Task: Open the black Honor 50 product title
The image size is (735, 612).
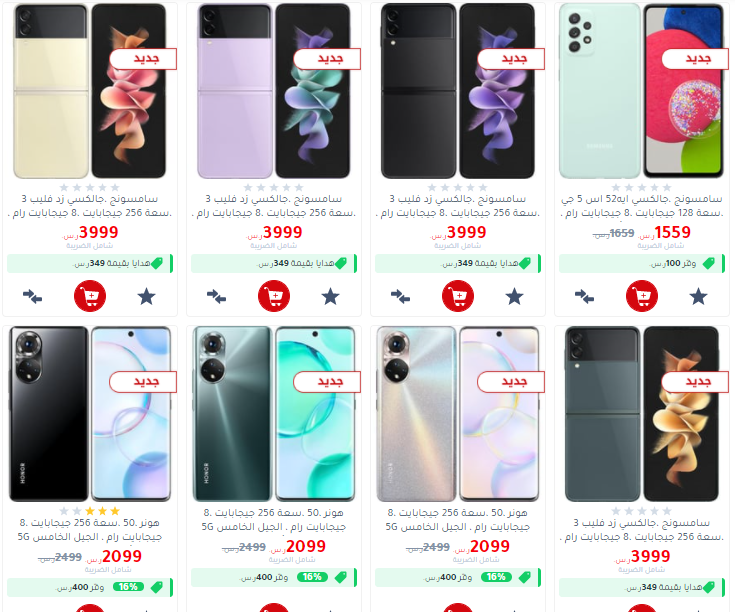Action: pos(90,529)
